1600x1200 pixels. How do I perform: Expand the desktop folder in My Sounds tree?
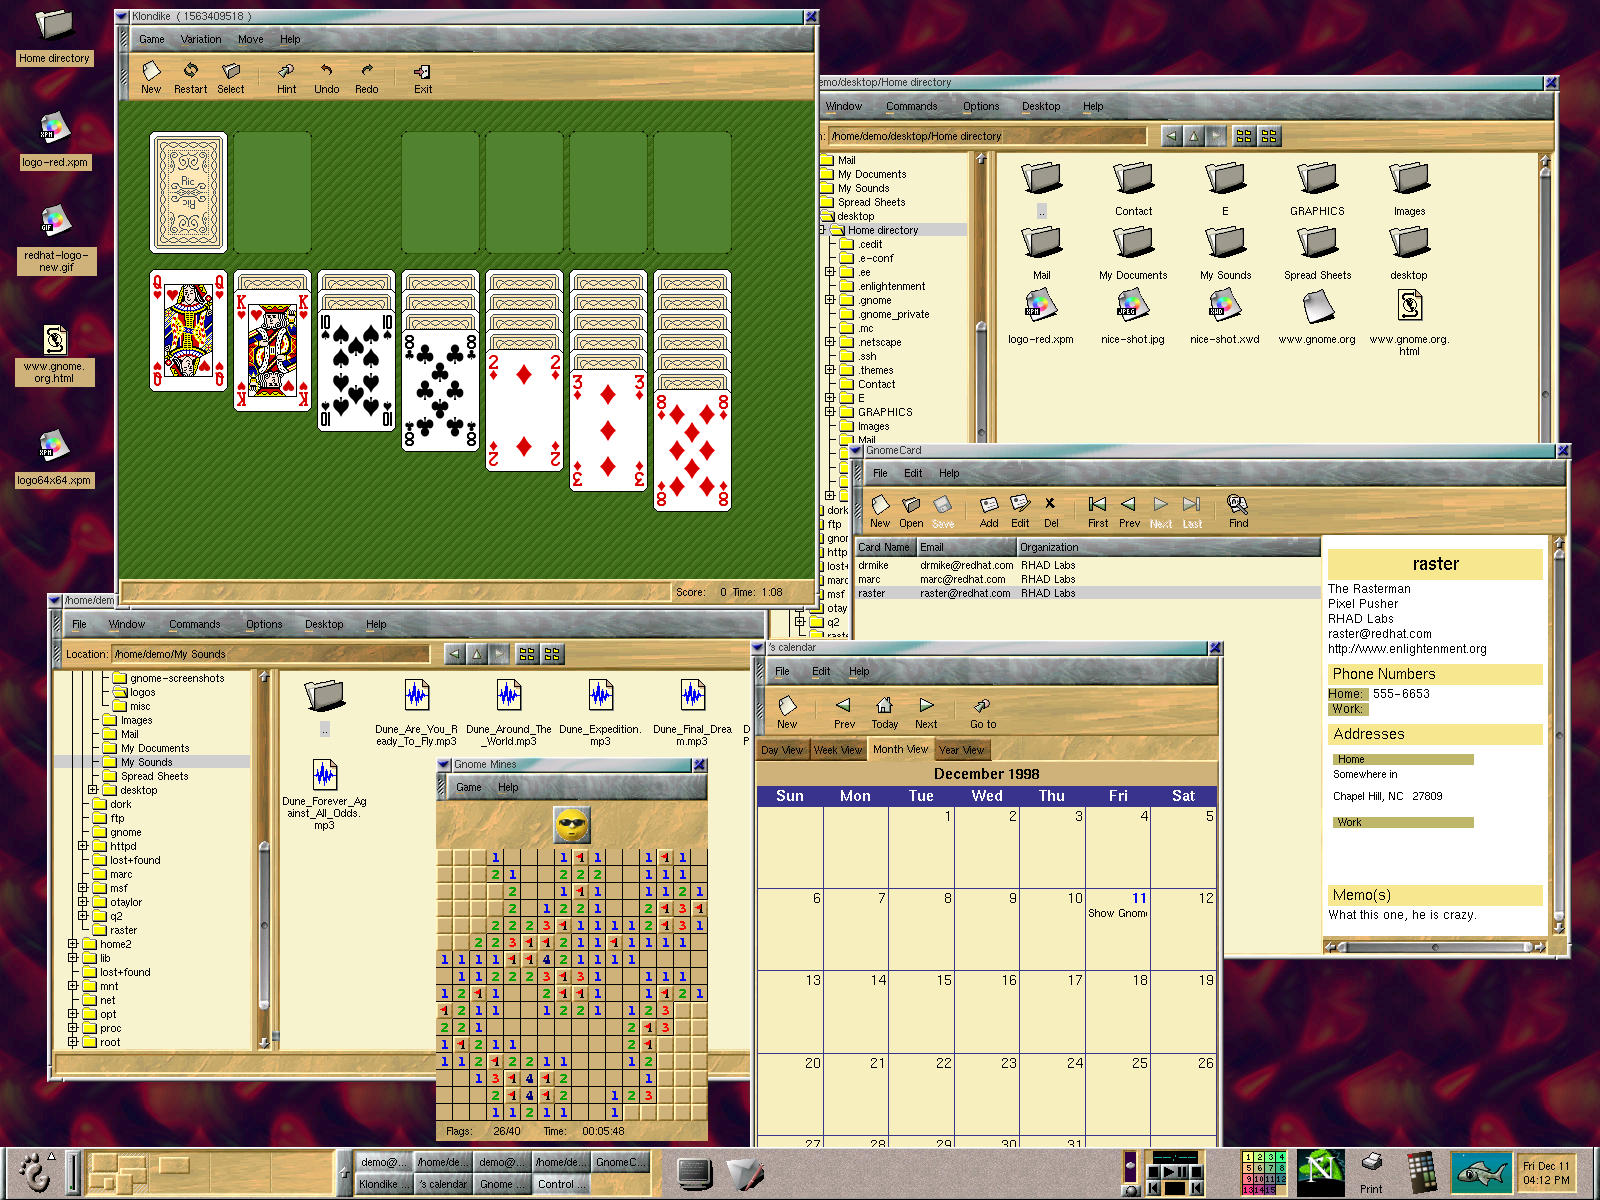93,790
